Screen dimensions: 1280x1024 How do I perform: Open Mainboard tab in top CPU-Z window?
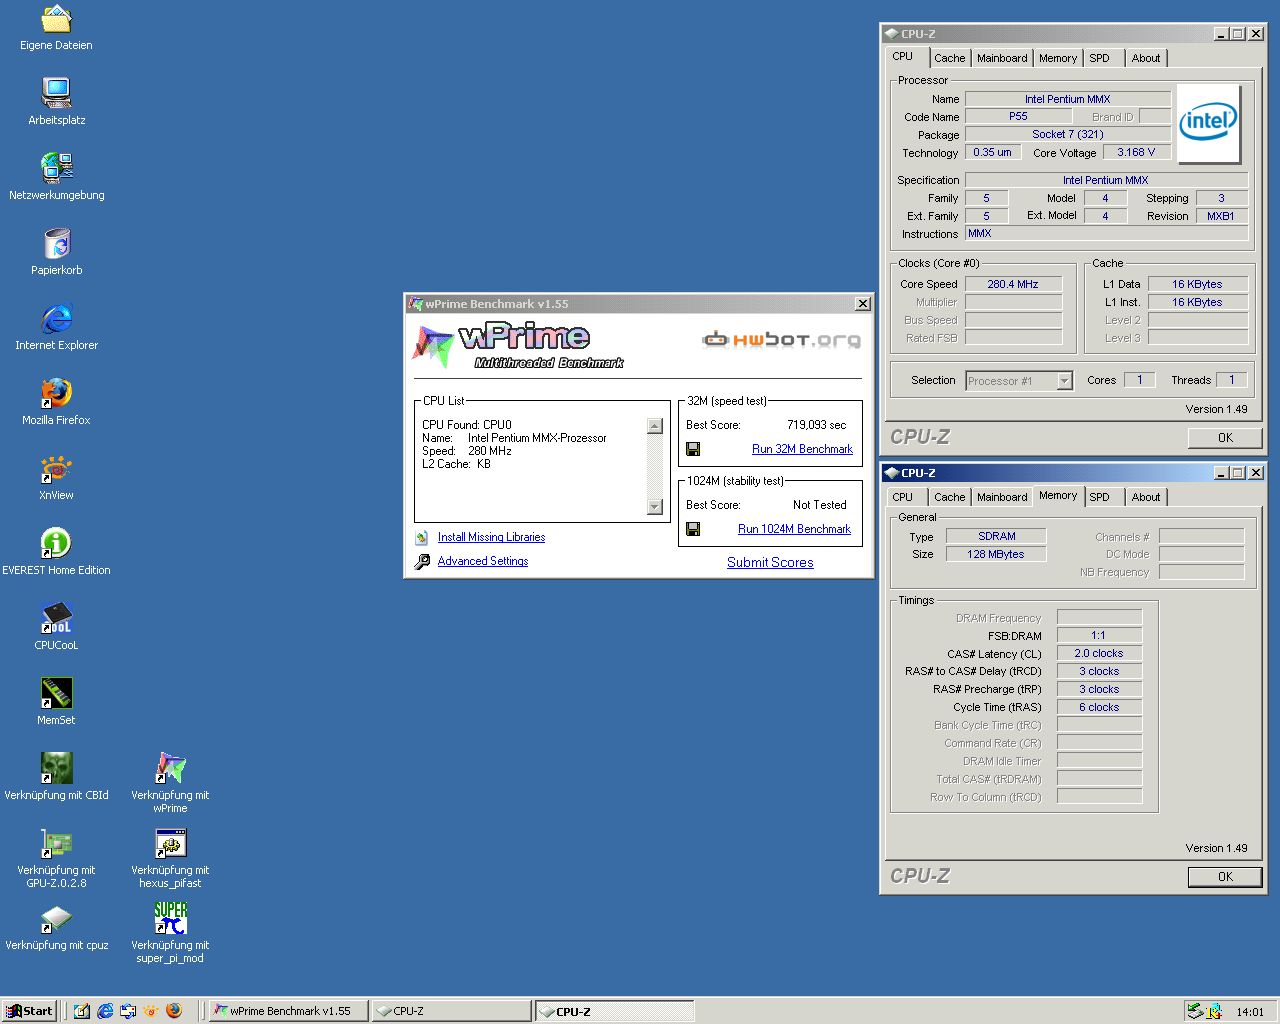click(x=1002, y=58)
